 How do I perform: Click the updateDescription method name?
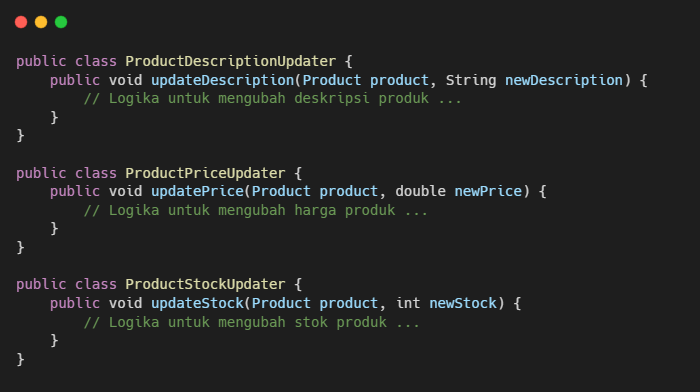coord(222,80)
